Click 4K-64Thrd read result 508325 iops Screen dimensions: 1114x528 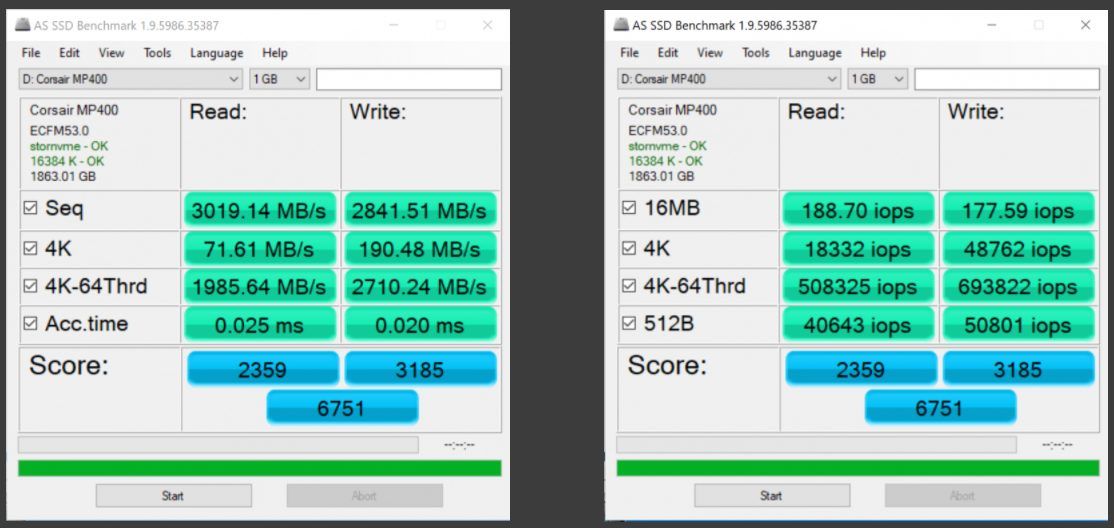[858, 286]
